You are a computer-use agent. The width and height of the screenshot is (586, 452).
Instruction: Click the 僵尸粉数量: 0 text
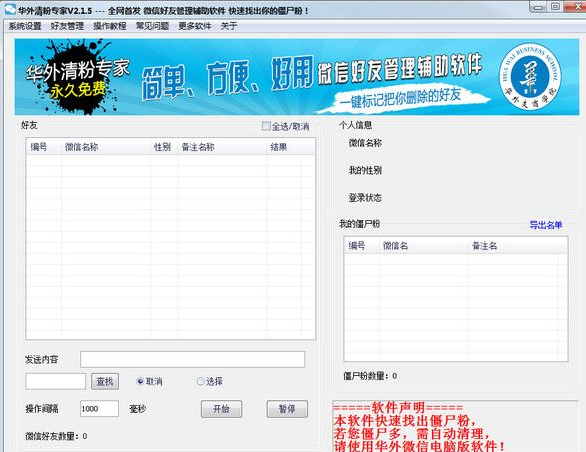(370, 376)
